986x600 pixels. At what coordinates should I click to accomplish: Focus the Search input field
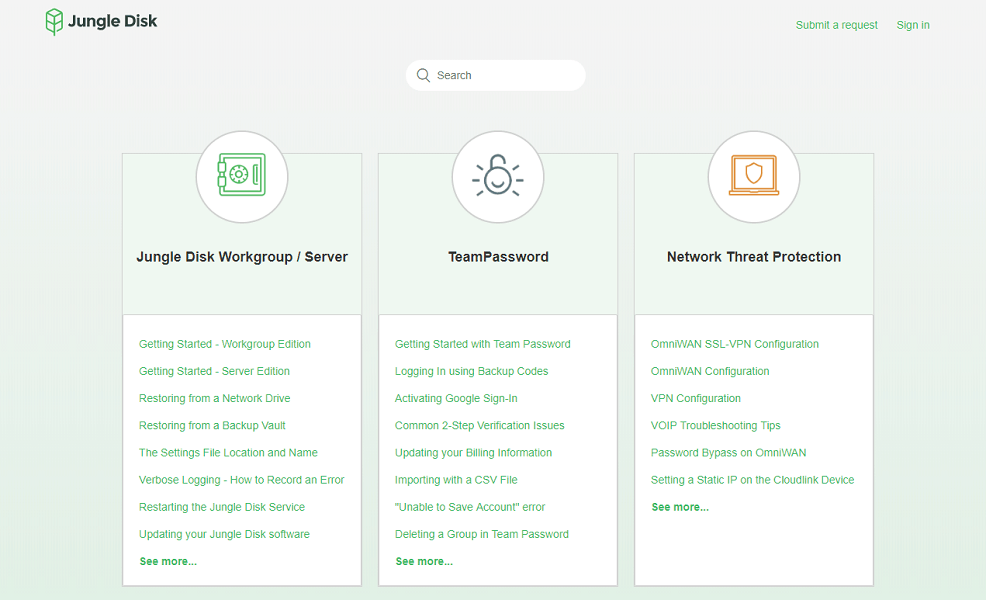(496, 75)
